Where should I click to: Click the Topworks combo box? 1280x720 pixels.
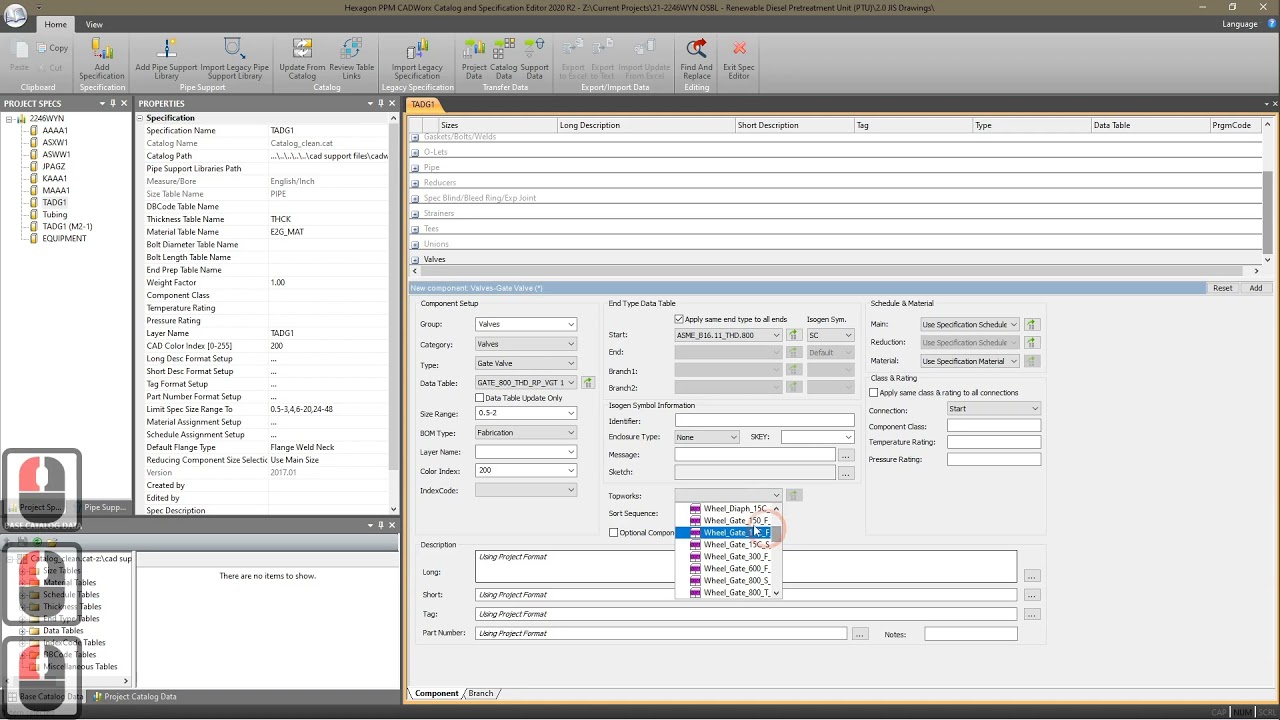[x=728, y=495]
